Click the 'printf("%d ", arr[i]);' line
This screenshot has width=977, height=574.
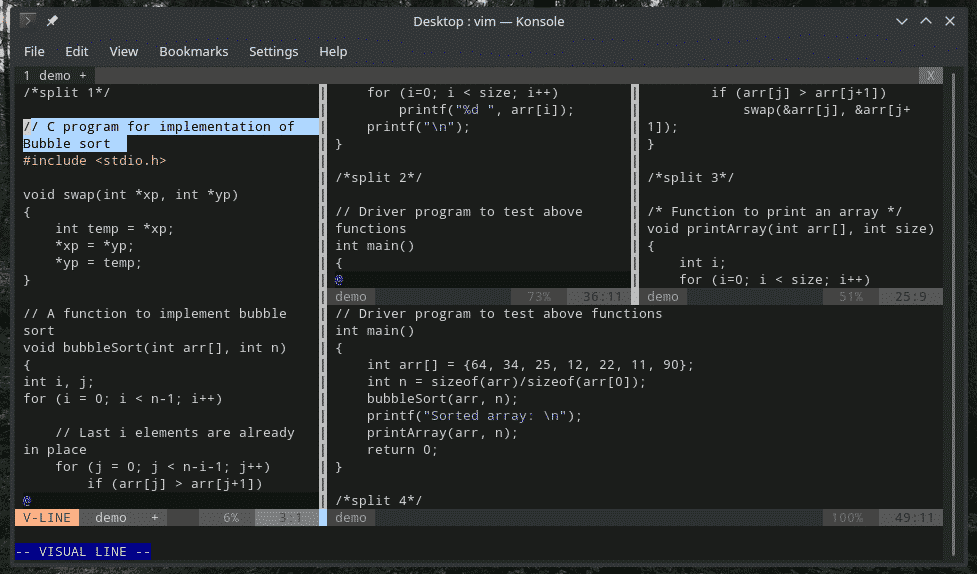click(x=486, y=110)
